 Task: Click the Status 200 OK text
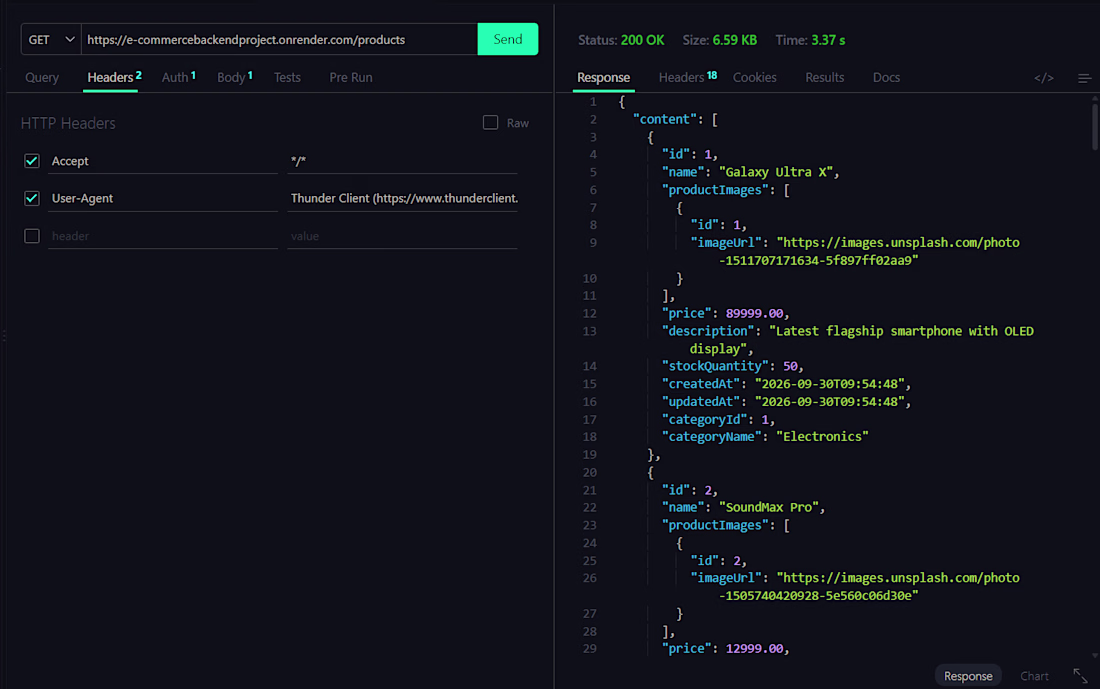click(621, 40)
